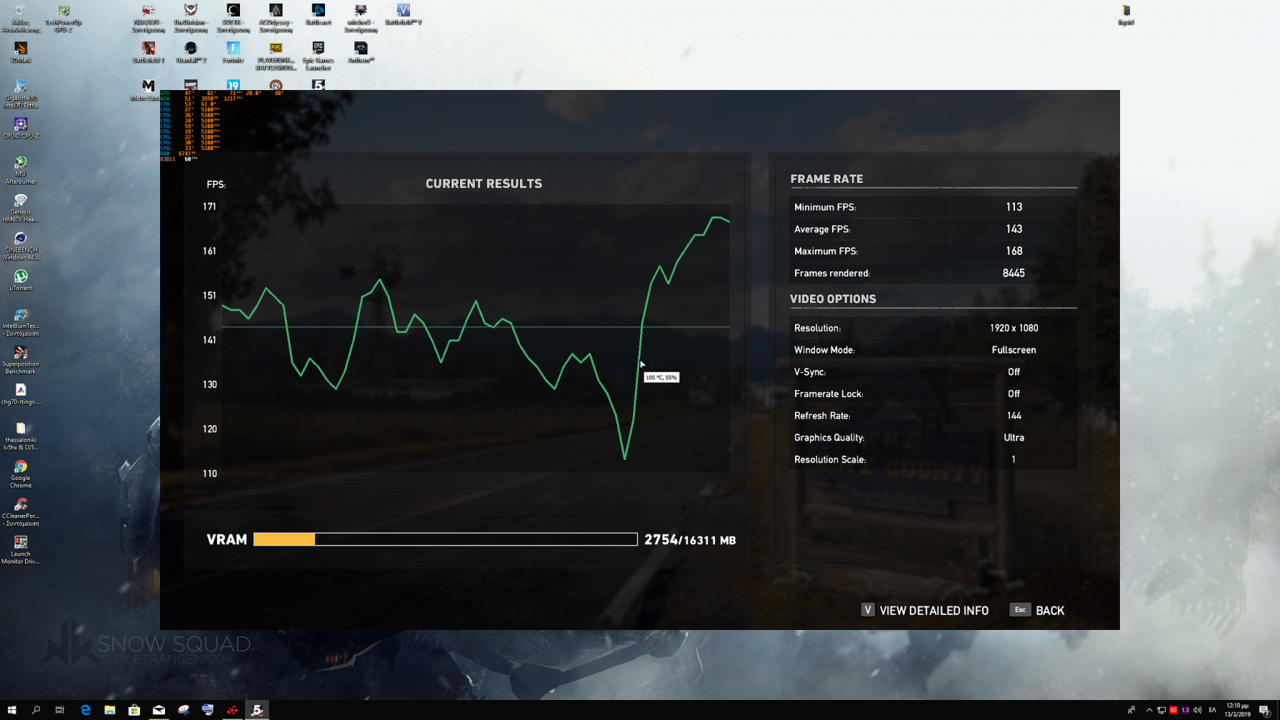Viewport: 1280px width, 720px height.
Task: Click the FPS graph line peak
Action: 716,217
